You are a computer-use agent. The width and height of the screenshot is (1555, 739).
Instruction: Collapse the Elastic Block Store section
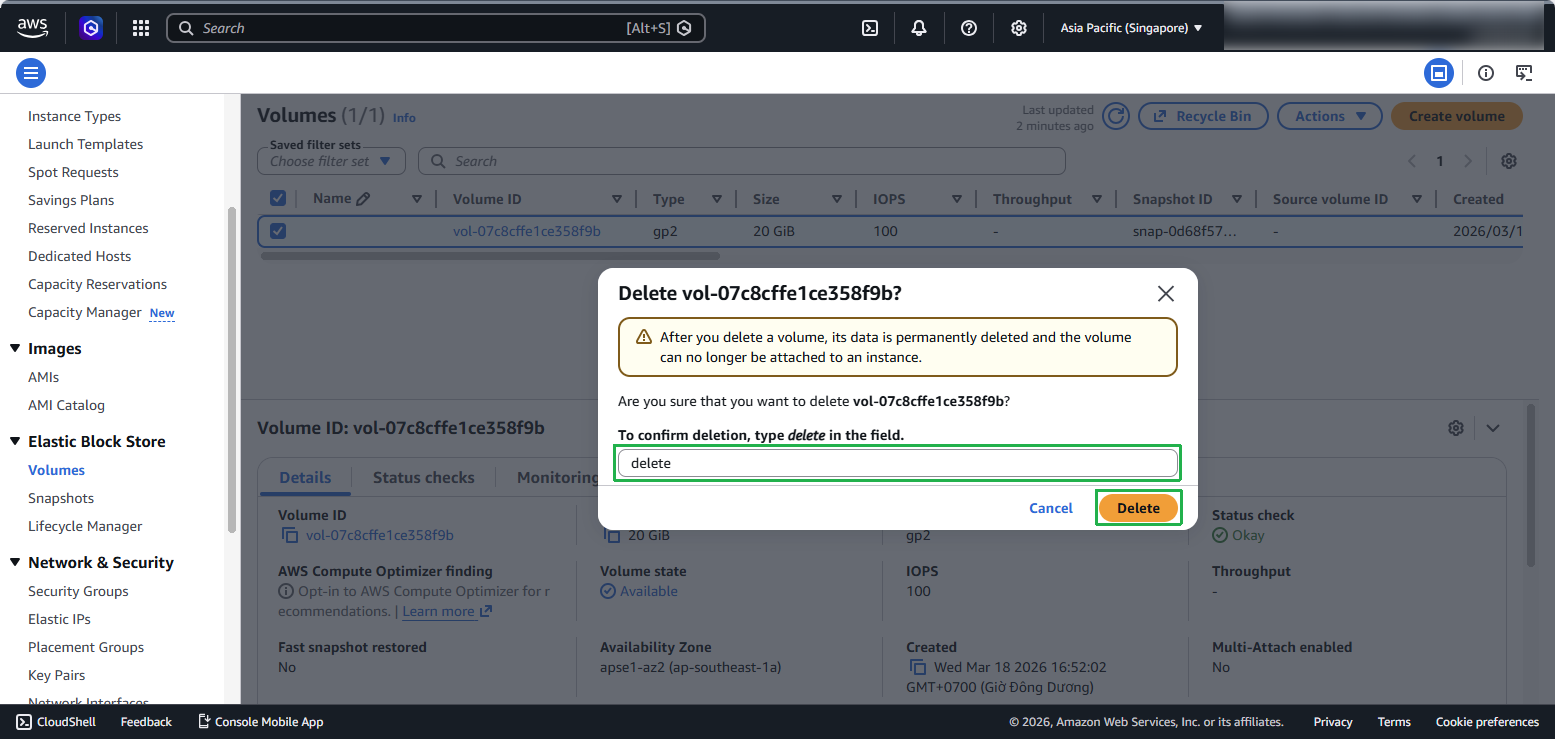pyautogui.click(x=15, y=441)
